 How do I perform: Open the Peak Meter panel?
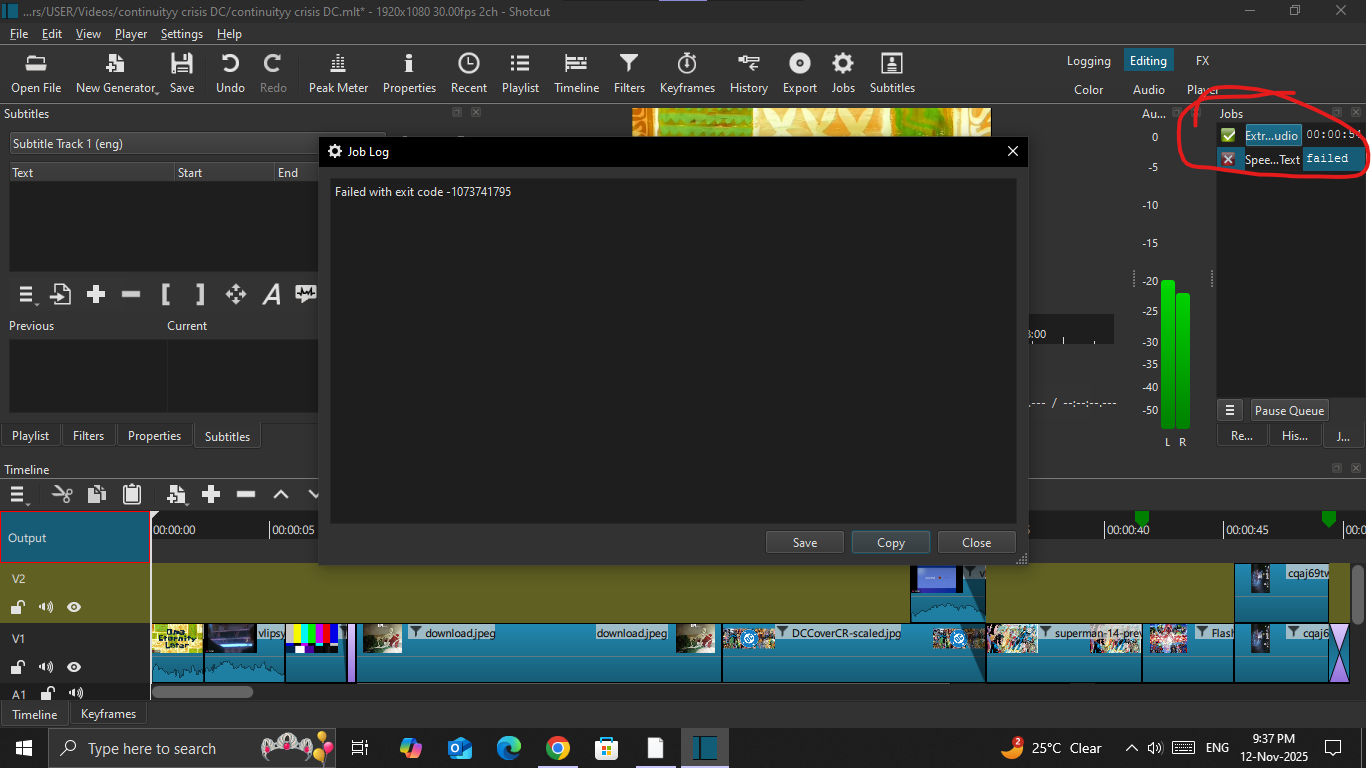[x=338, y=74]
